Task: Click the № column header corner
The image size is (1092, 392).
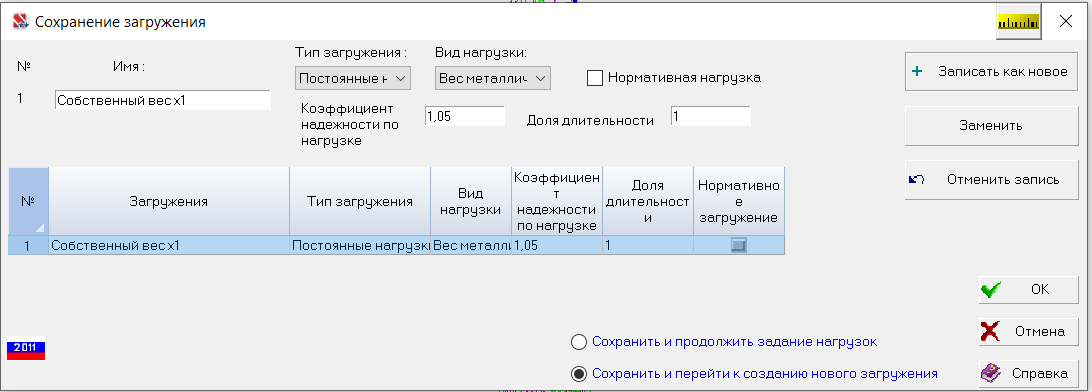Action: [x=29, y=202]
